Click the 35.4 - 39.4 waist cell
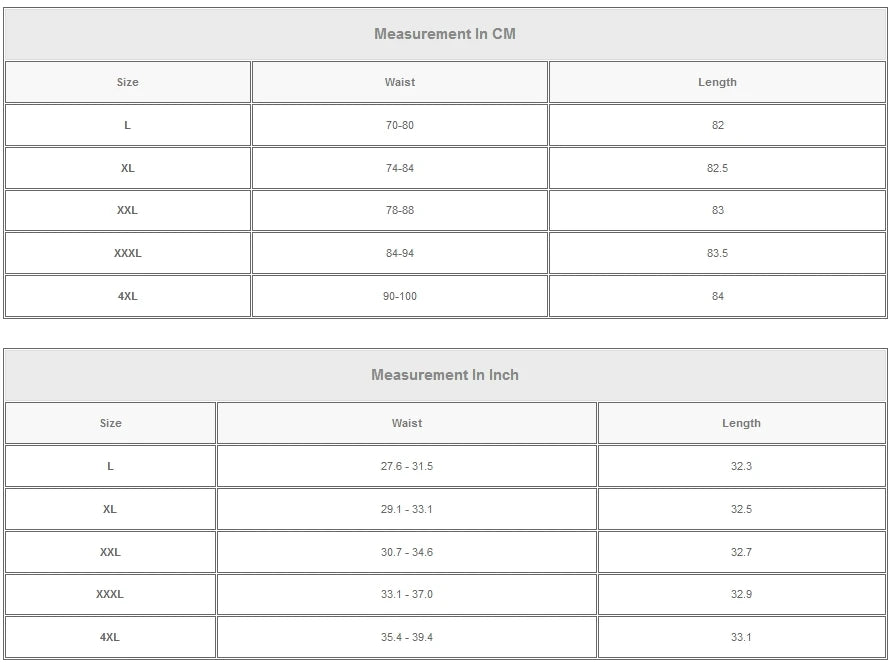Viewport: 893px width, 668px height. [x=407, y=637]
